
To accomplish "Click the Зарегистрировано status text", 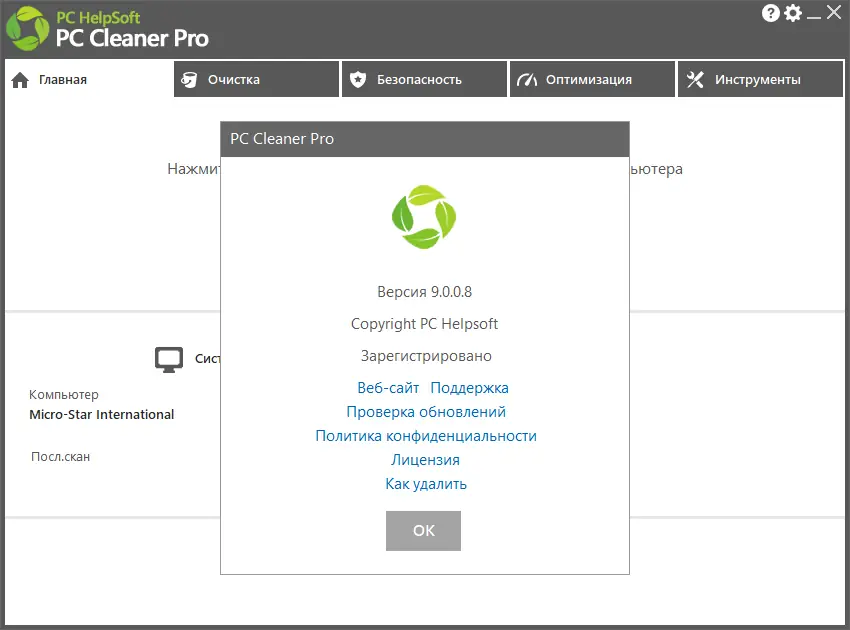I will tap(426, 356).
